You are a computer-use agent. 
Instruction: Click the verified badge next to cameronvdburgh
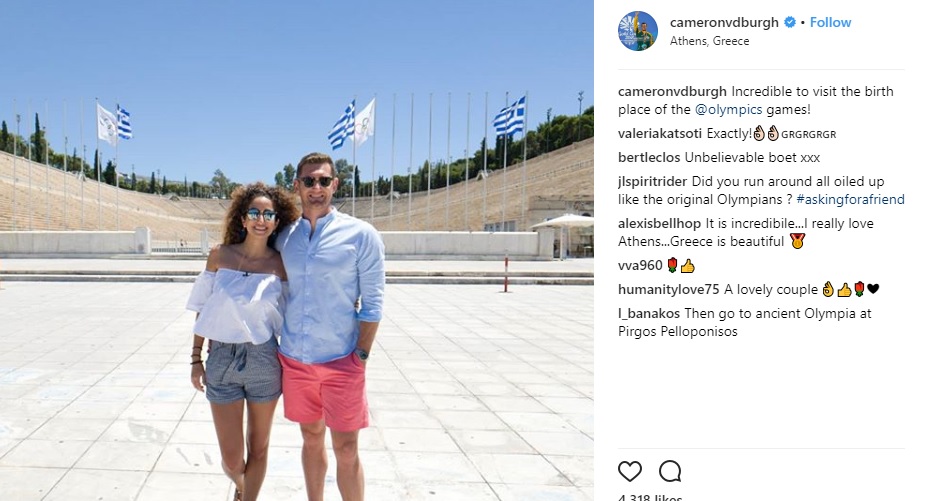click(x=790, y=22)
